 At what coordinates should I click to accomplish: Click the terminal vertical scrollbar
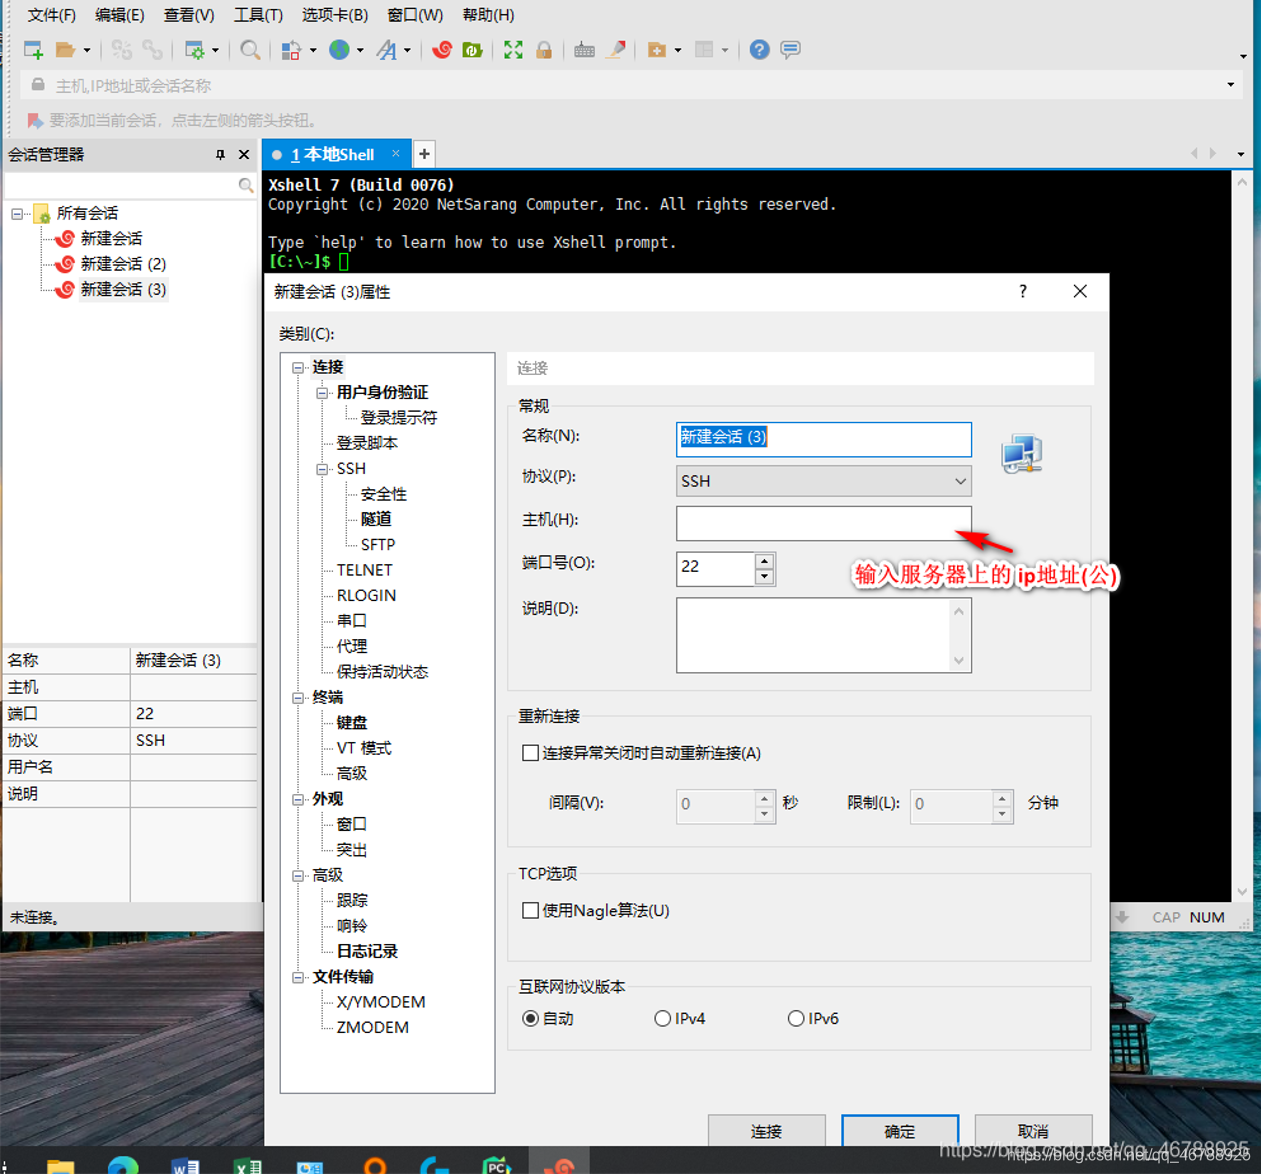tap(1242, 536)
